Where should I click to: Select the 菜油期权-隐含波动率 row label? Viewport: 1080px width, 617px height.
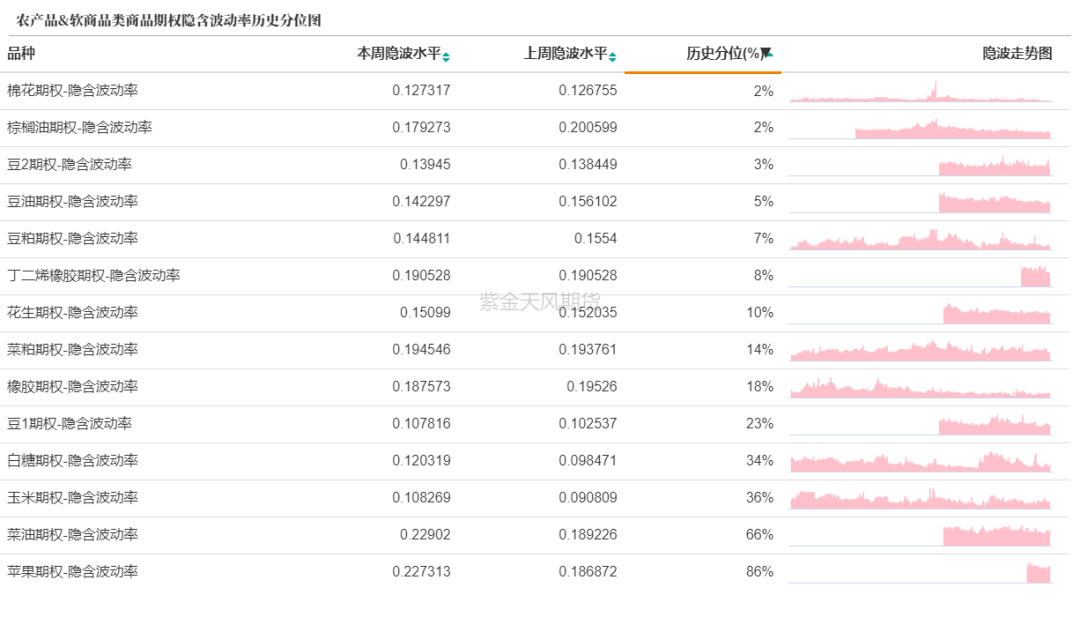tap(72, 534)
